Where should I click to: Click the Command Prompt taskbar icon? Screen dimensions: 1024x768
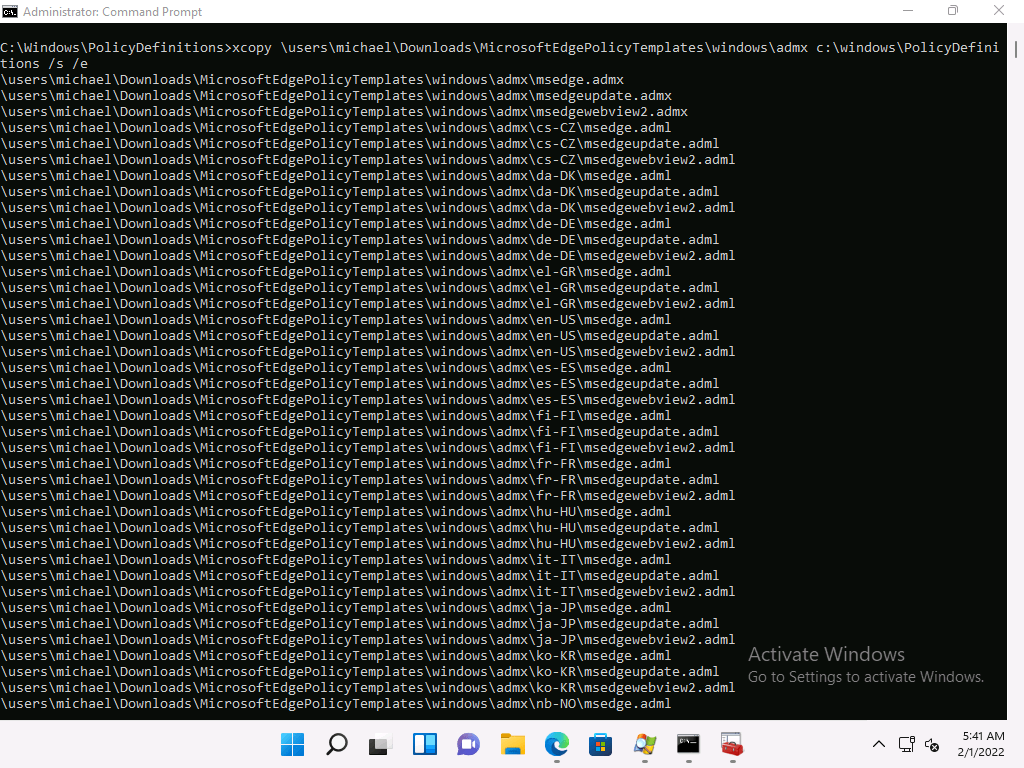tap(688, 744)
